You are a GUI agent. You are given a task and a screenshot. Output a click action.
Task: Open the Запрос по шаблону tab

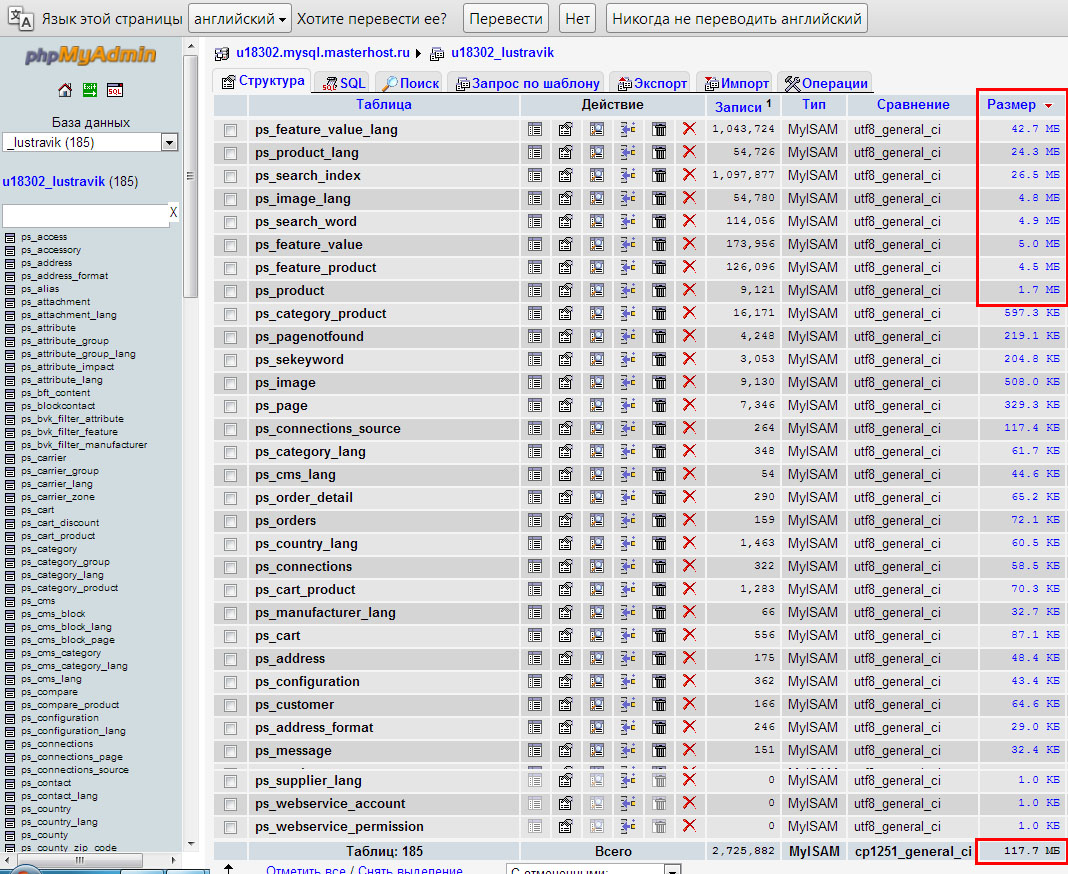tap(528, 83)
